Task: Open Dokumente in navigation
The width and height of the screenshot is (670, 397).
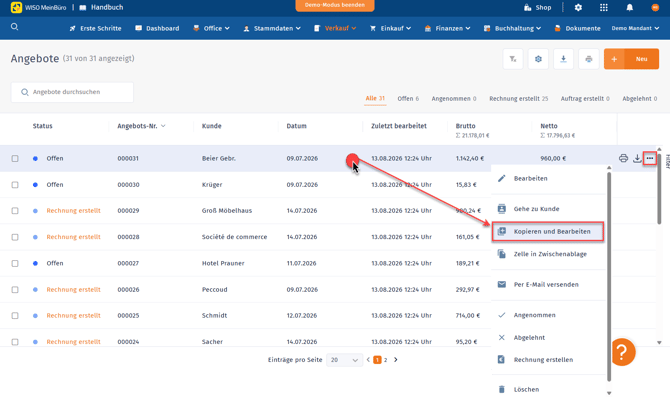Action: pos(577,28)
